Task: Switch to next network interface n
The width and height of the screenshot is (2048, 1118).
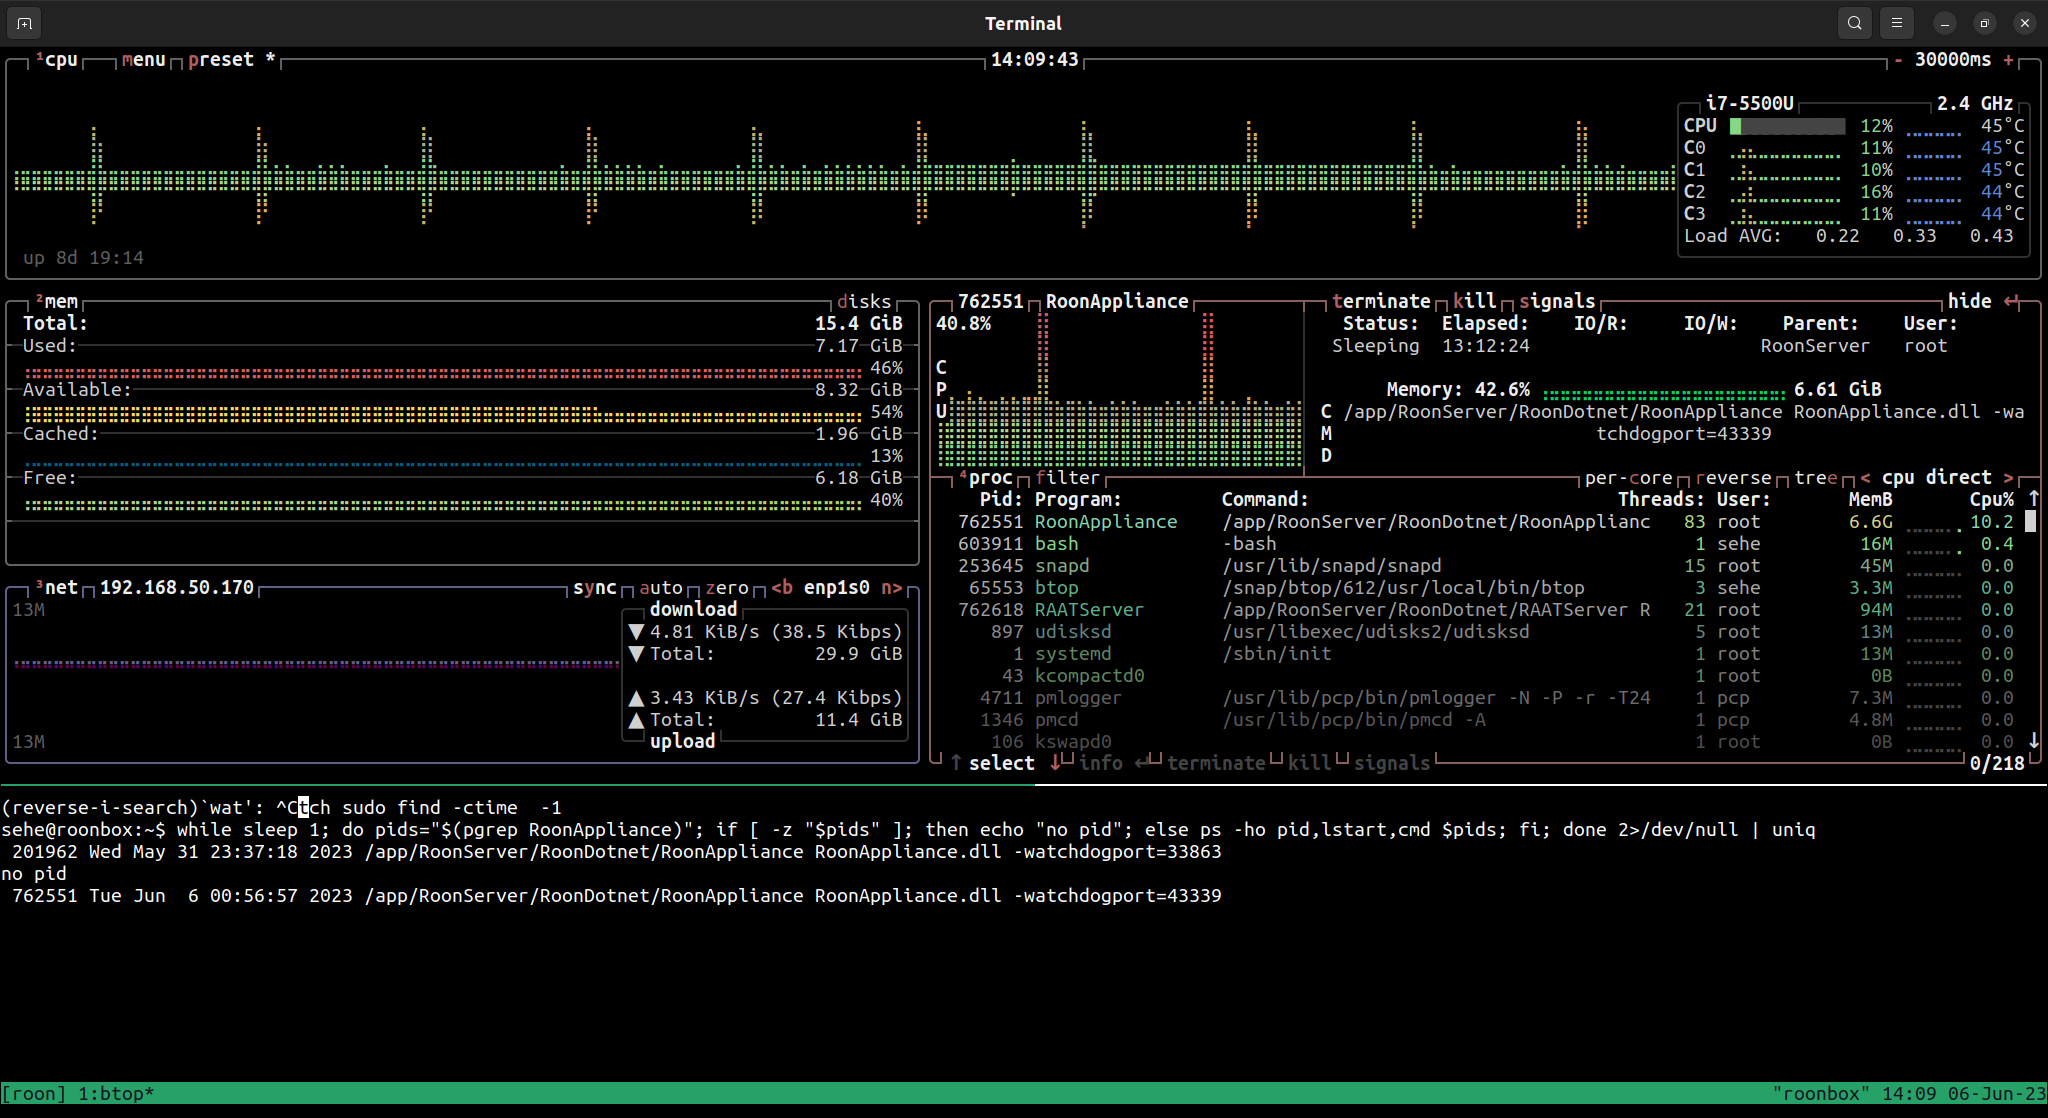Action: tap(891, 588)
